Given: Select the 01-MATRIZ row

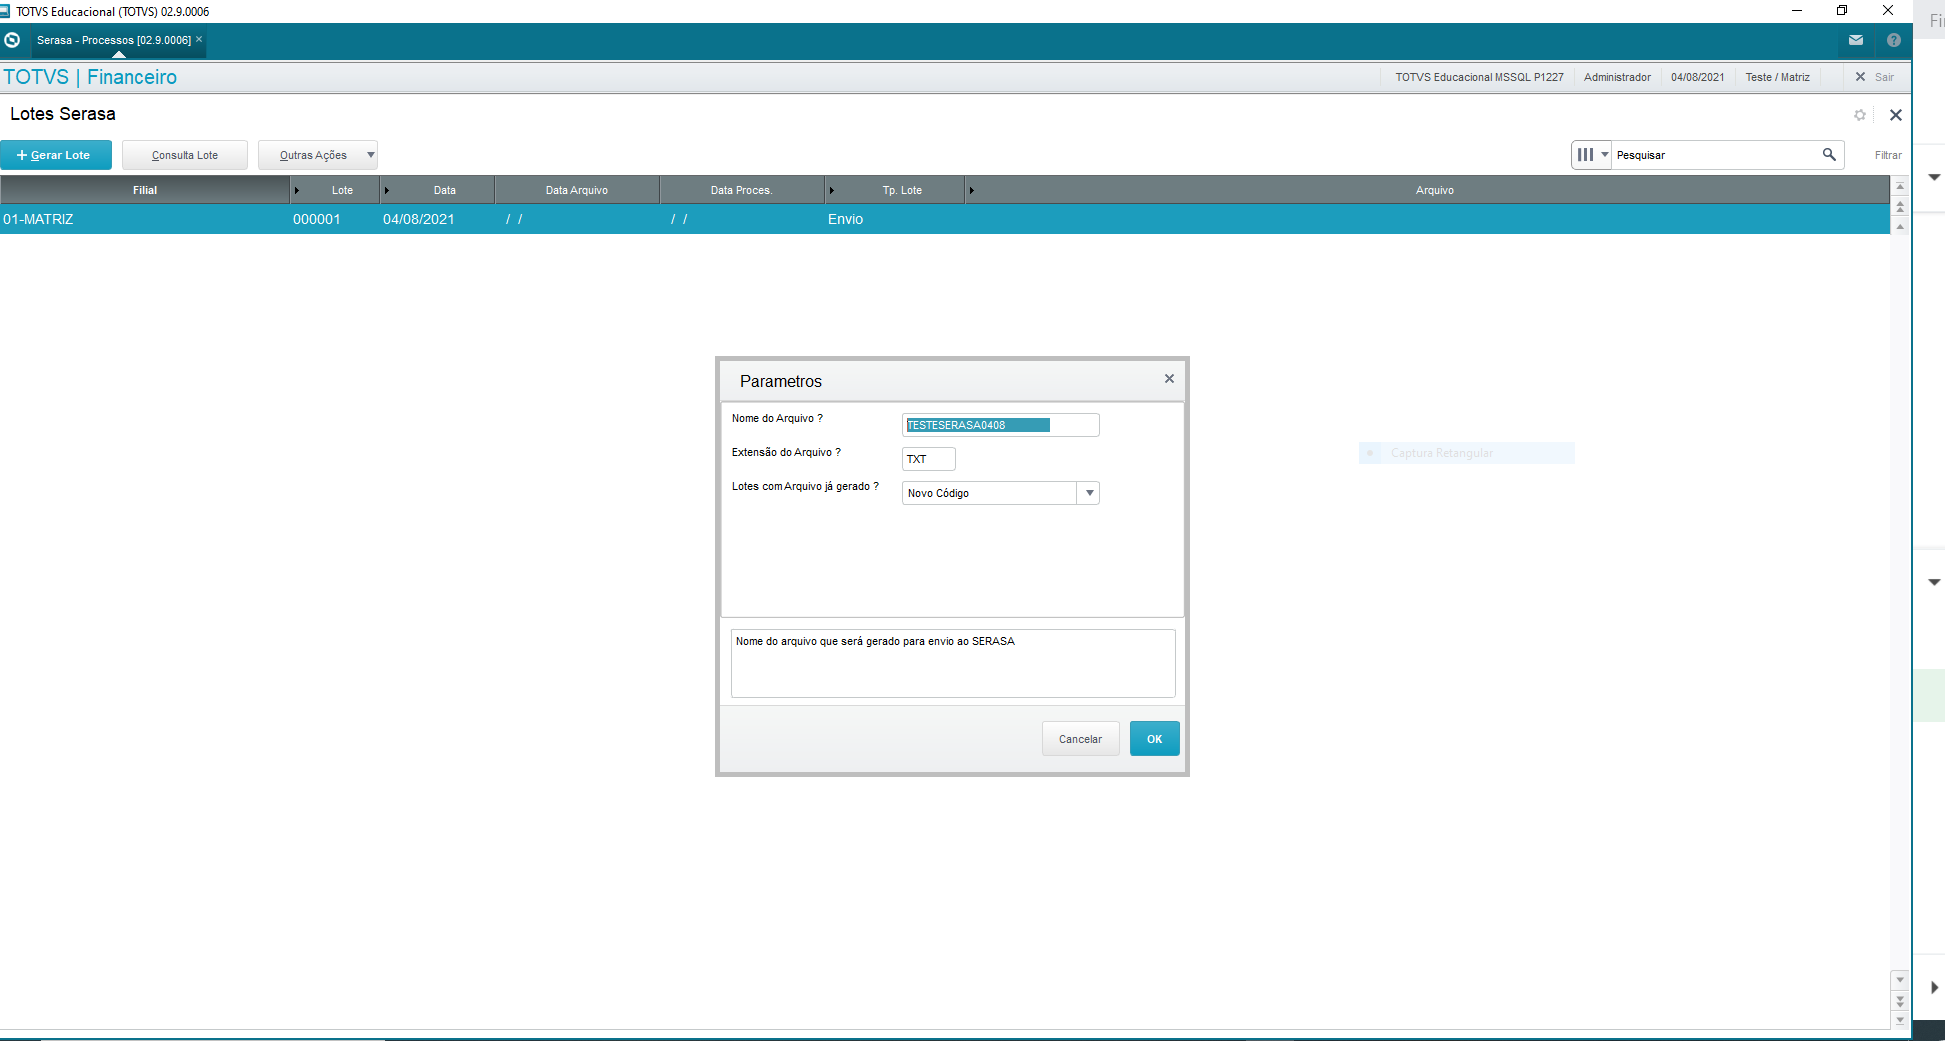Looking at the screenshot, I should click(945, 219).
